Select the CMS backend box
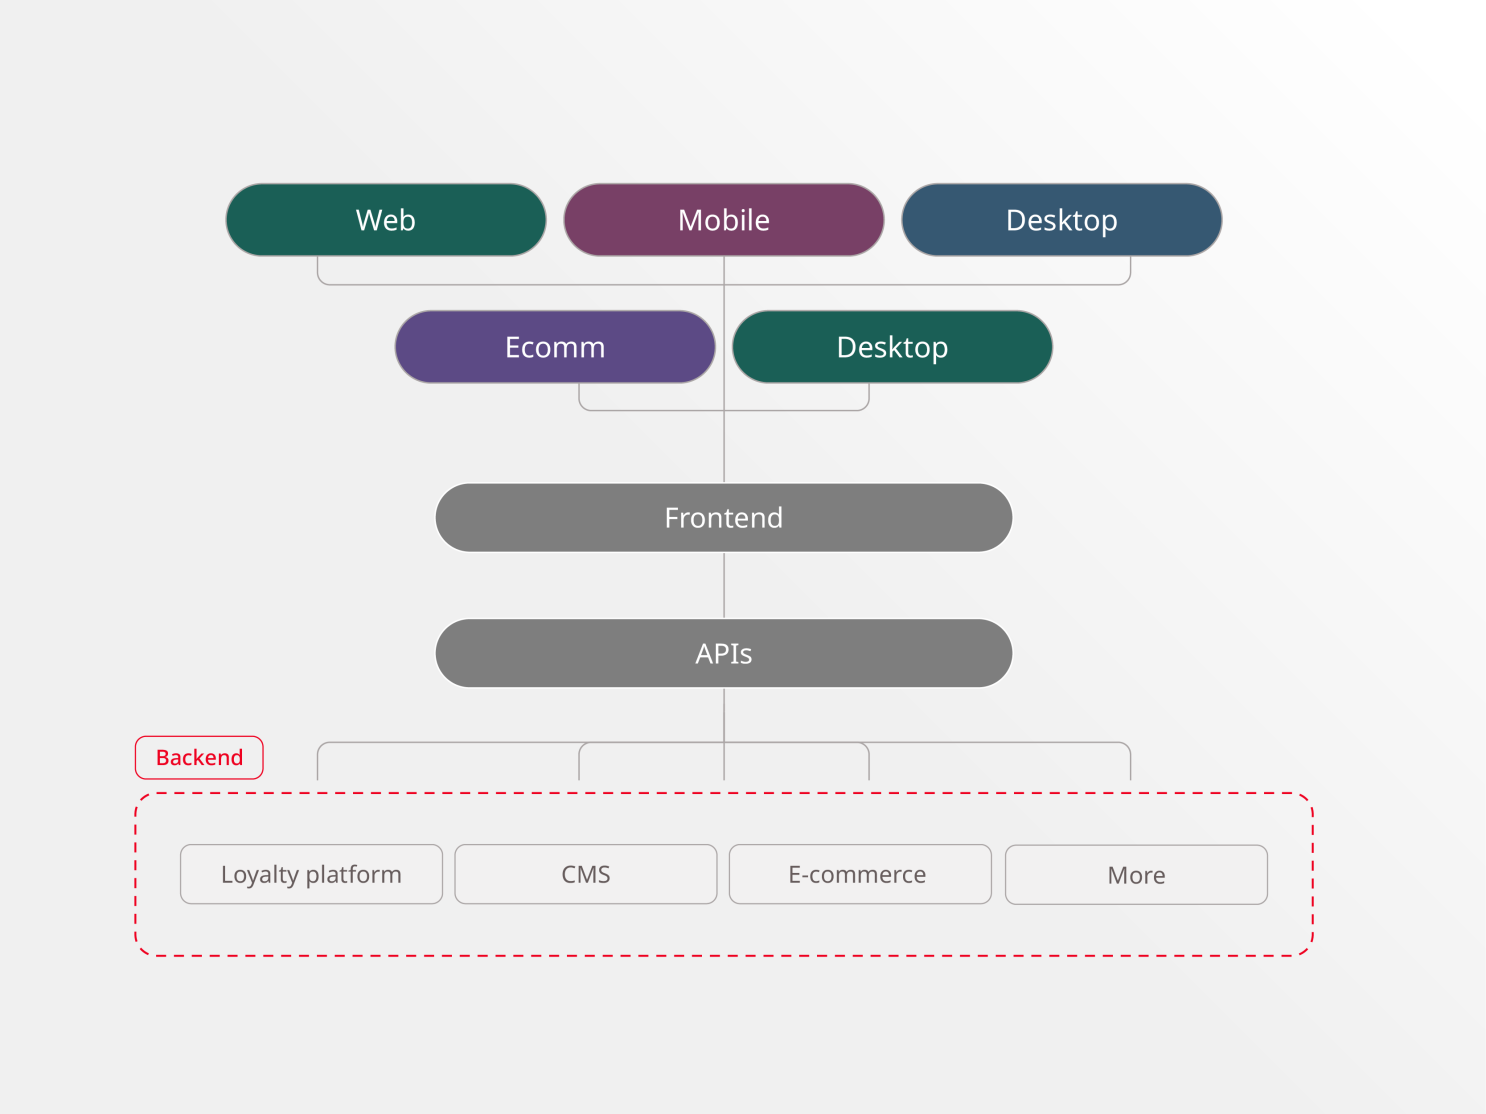Image resolution: width=1486 pixels, height=1114 pixels. pyautogui.click(x=585, y=874)
